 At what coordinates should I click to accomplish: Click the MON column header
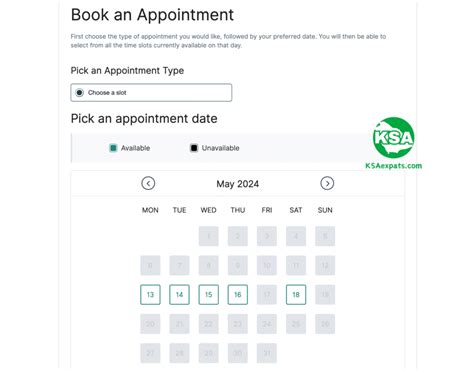tap(150, 210)
